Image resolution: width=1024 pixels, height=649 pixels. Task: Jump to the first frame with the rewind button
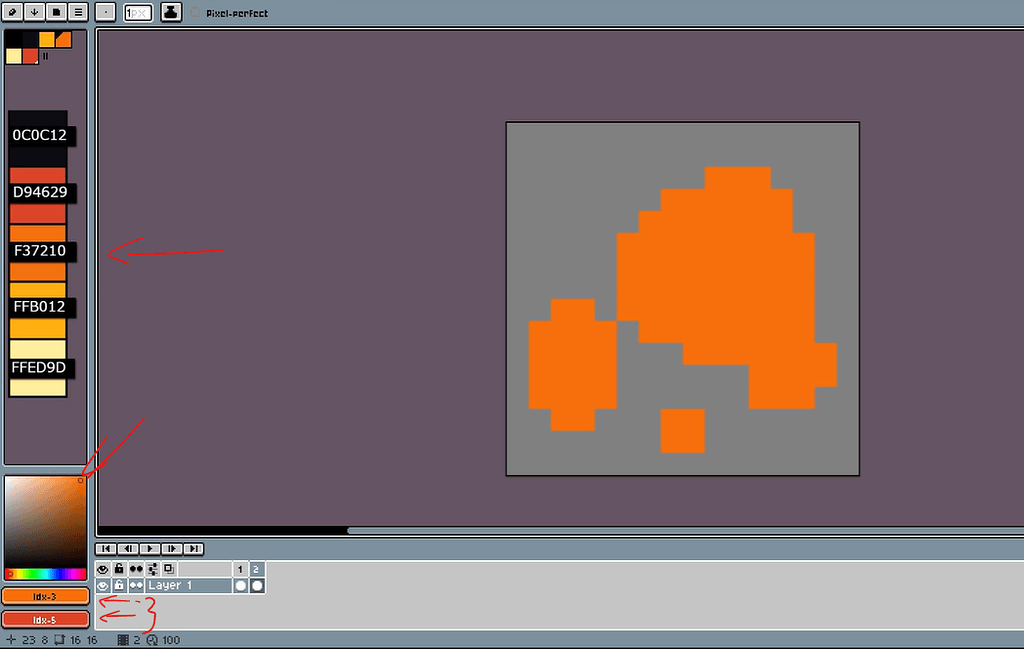[x=105, y=548]
